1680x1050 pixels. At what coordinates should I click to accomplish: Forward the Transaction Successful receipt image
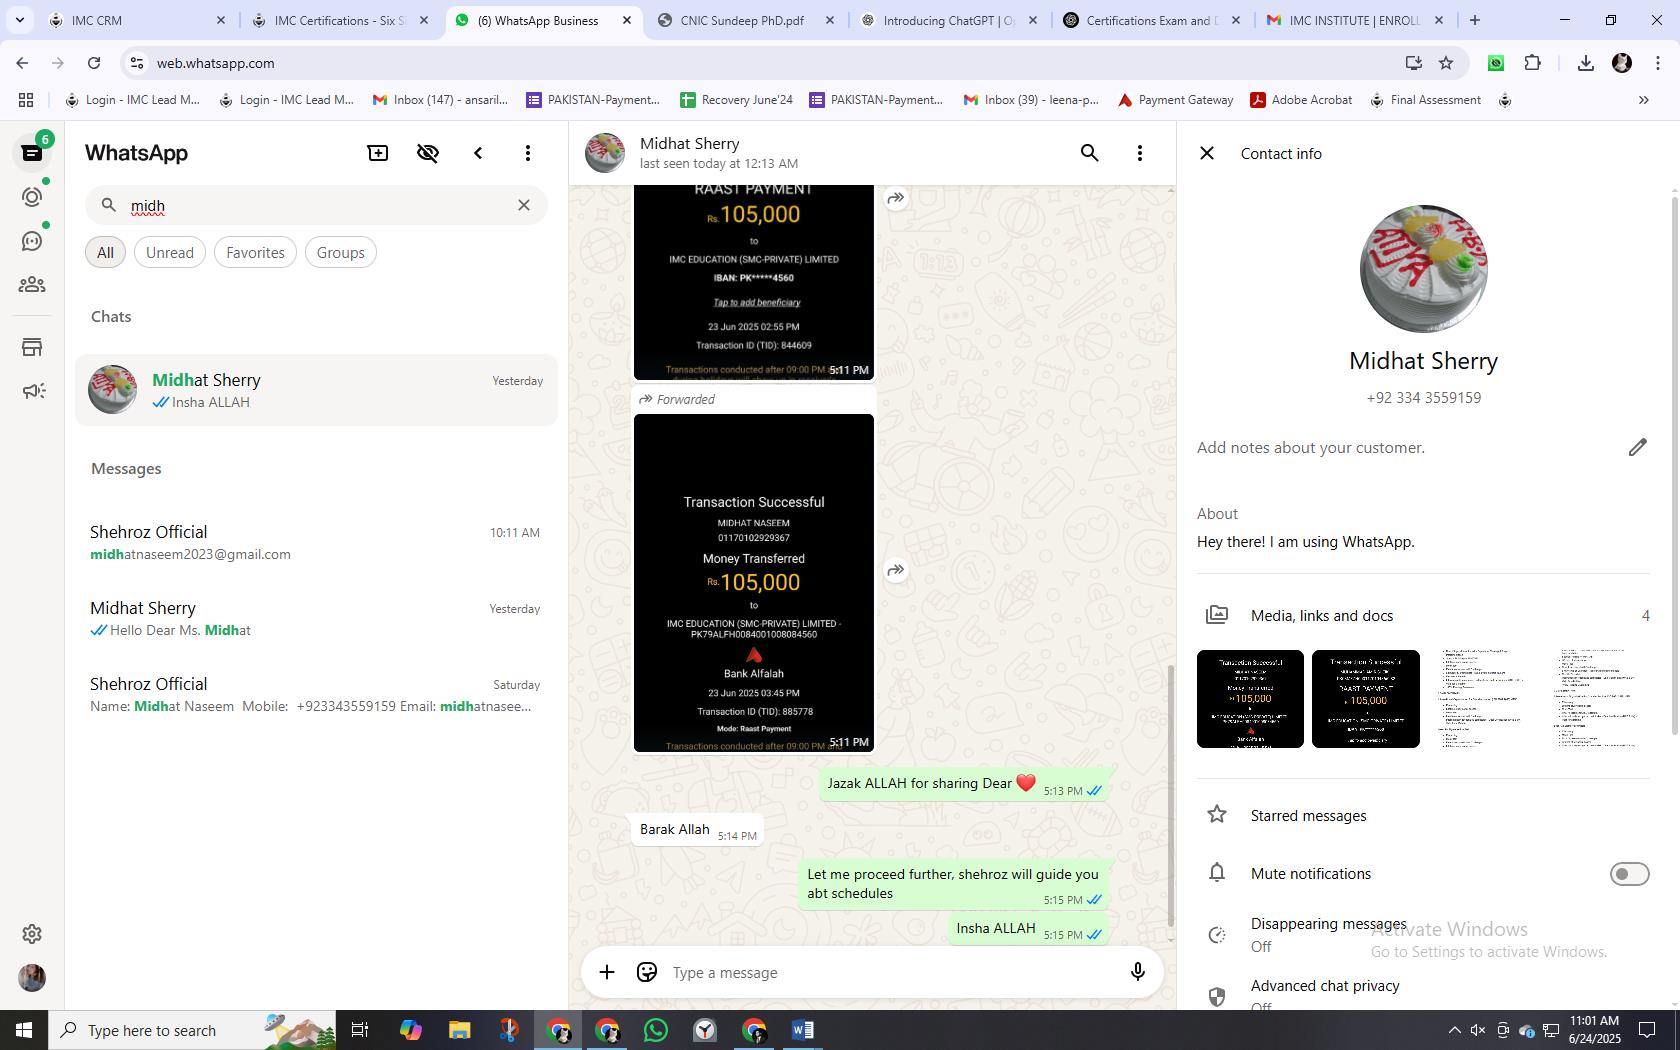point(896,570)
